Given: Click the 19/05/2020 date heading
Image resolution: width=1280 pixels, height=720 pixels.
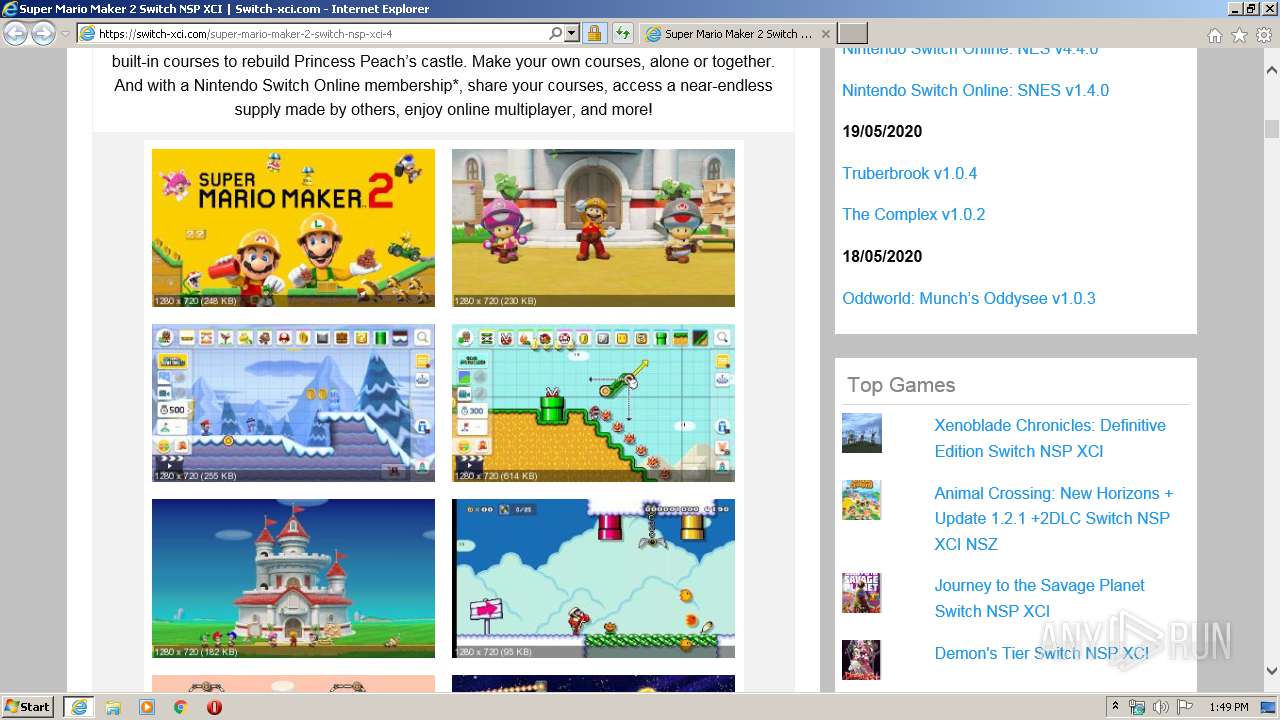Looking at the screenshot, I should (x=882, y=131).
